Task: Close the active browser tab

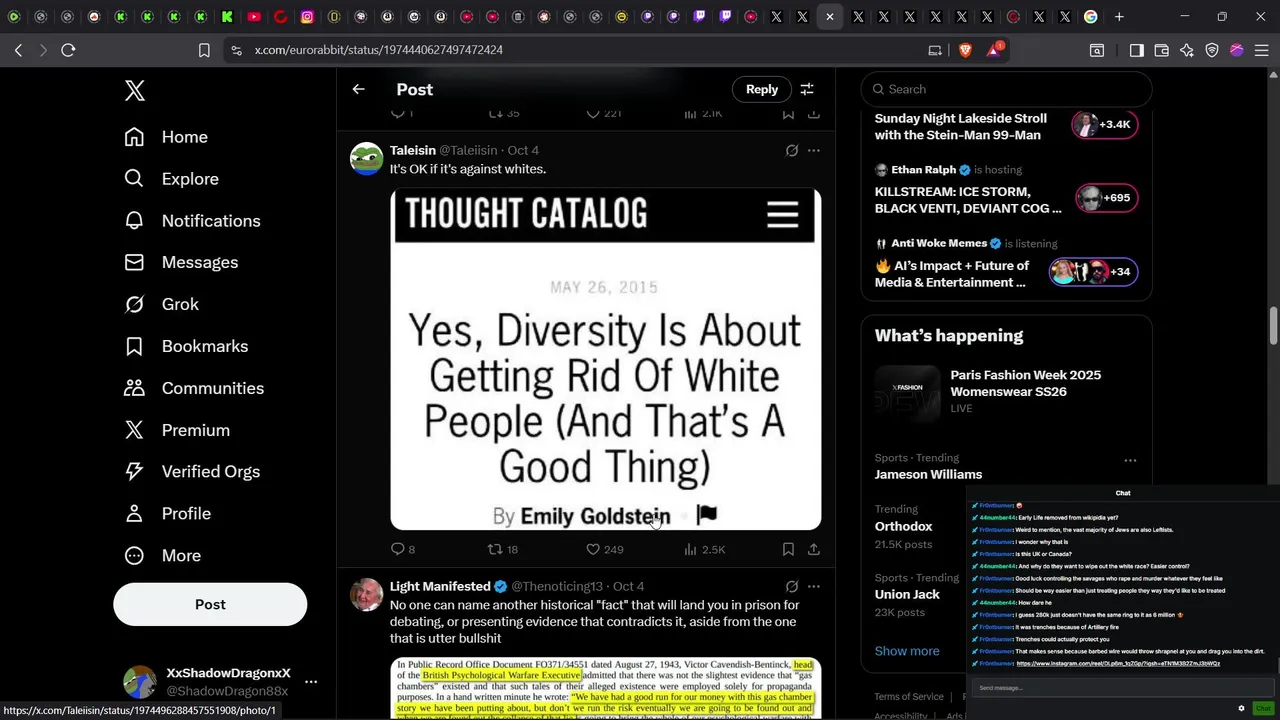Action: click(830, 17)
